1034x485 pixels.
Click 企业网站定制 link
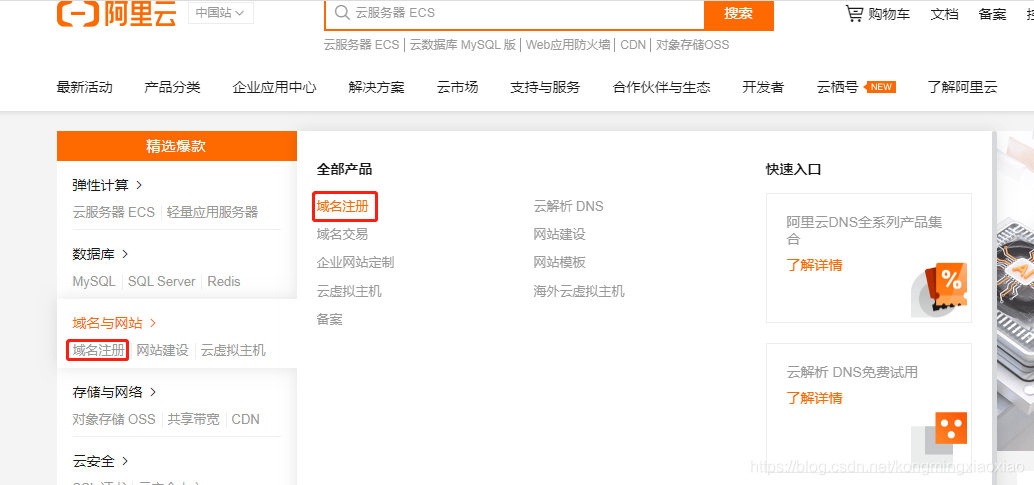click(355, 263)
